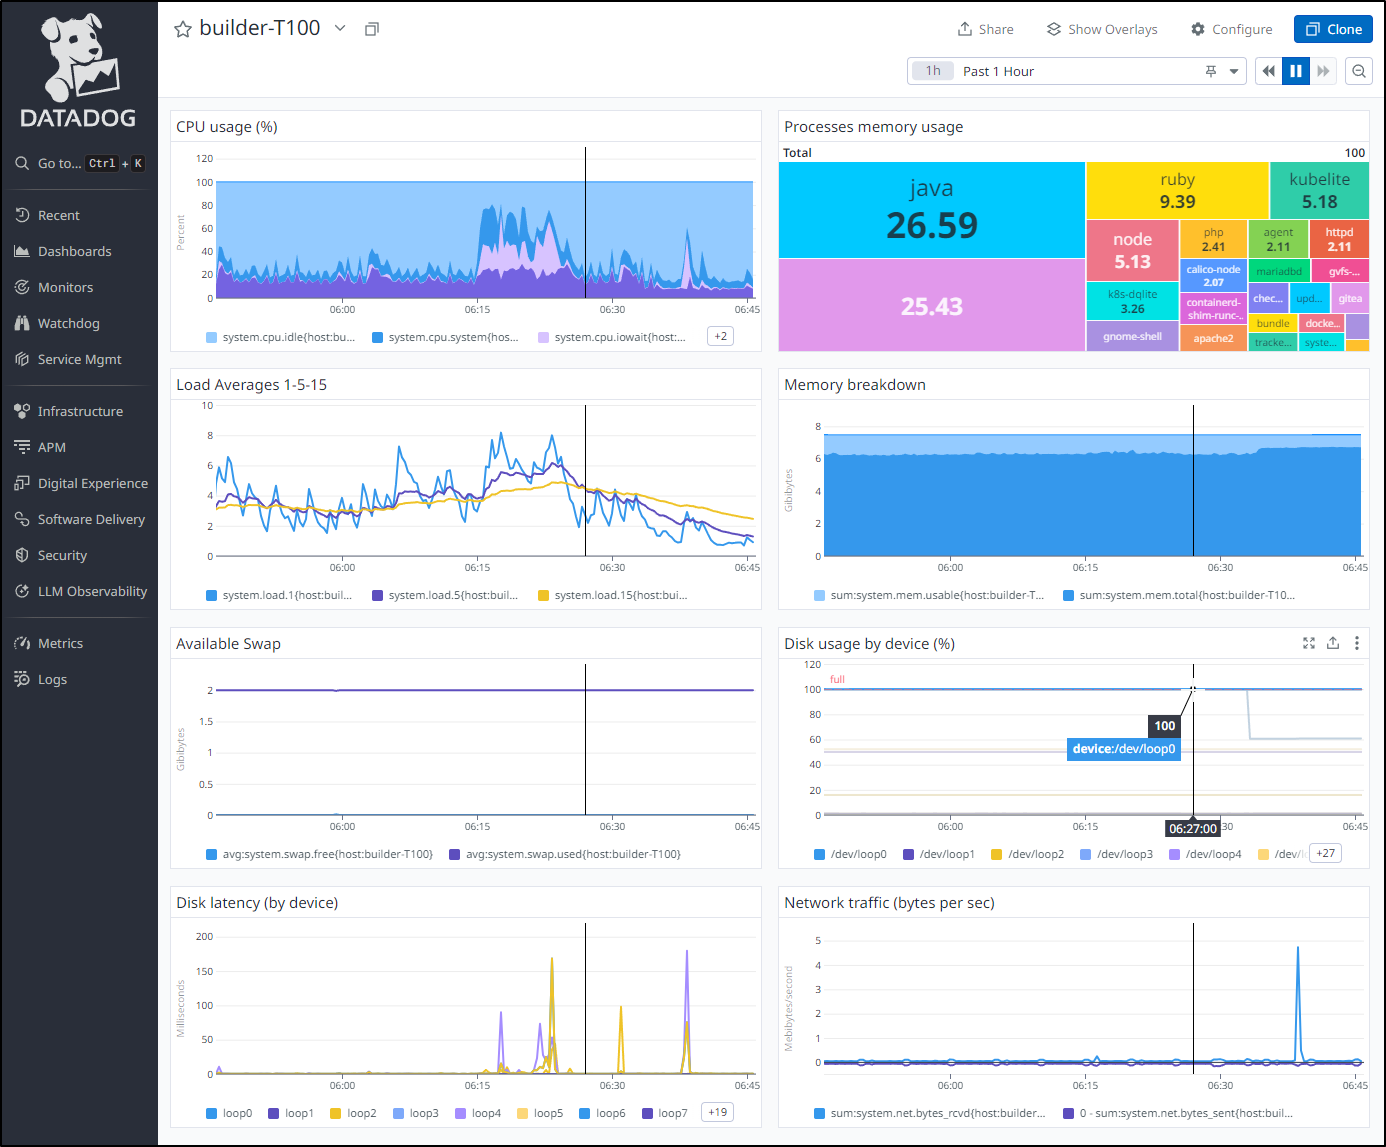1386x1147 pixels.
Task: Click the Memory breakdown widget title
Action: (855, 385)
